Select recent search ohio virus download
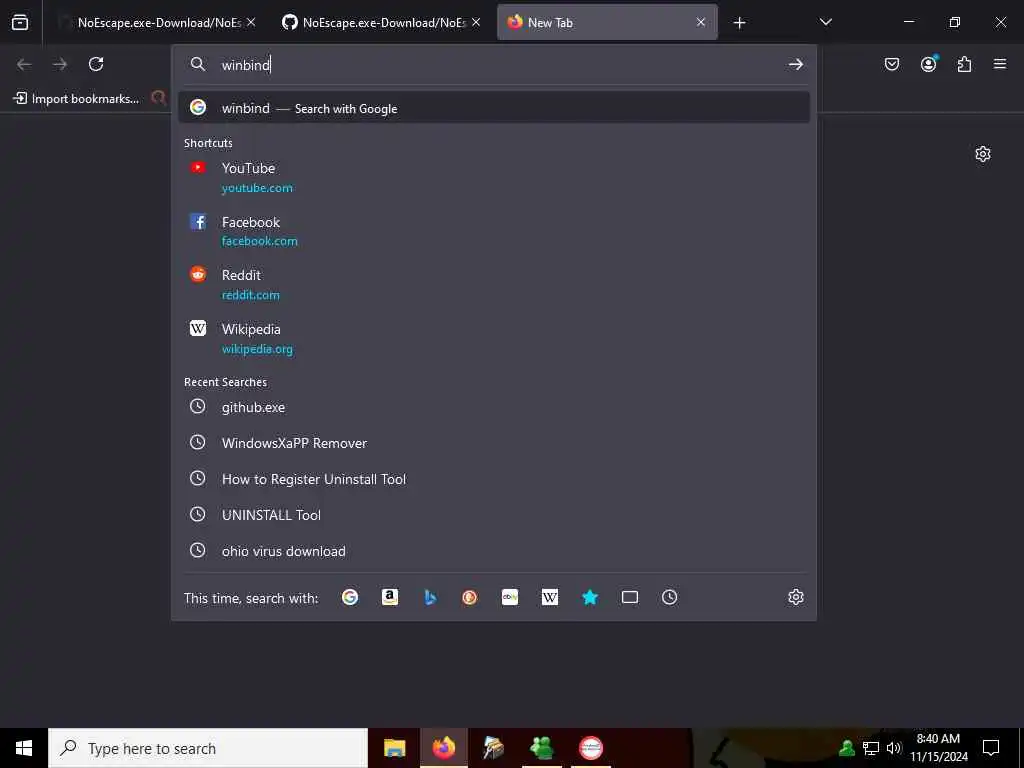The width and height of the screenshot is (1024, 768). (x=494, y=551)
